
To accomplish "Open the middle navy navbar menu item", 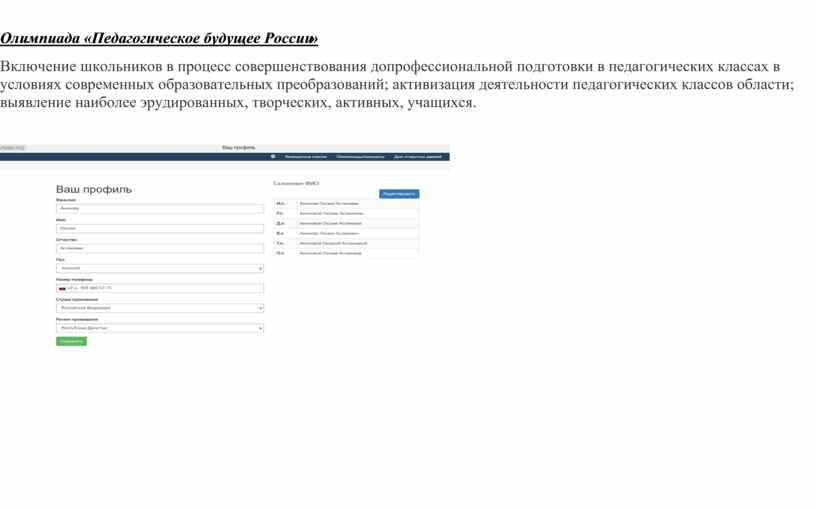I will [360, 157].
